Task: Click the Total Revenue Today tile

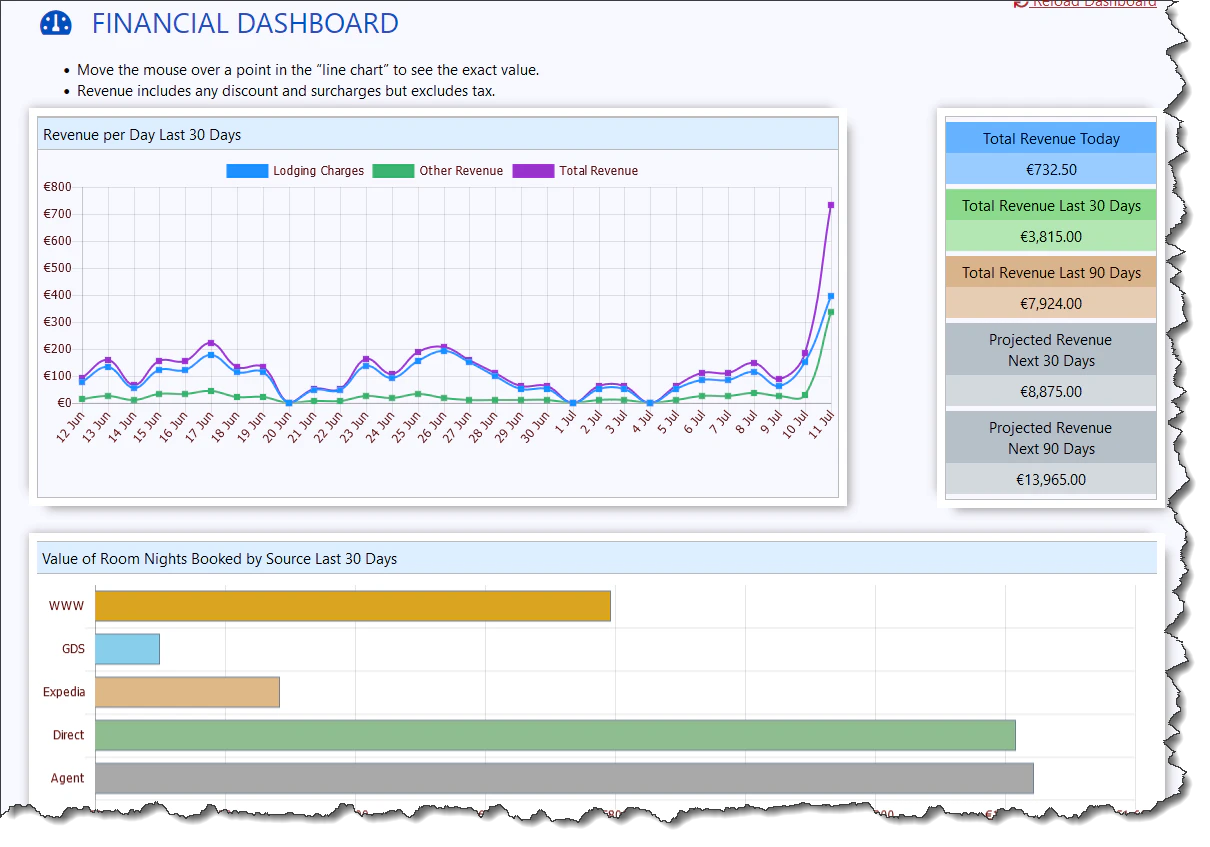Action: pos(1050,138)
